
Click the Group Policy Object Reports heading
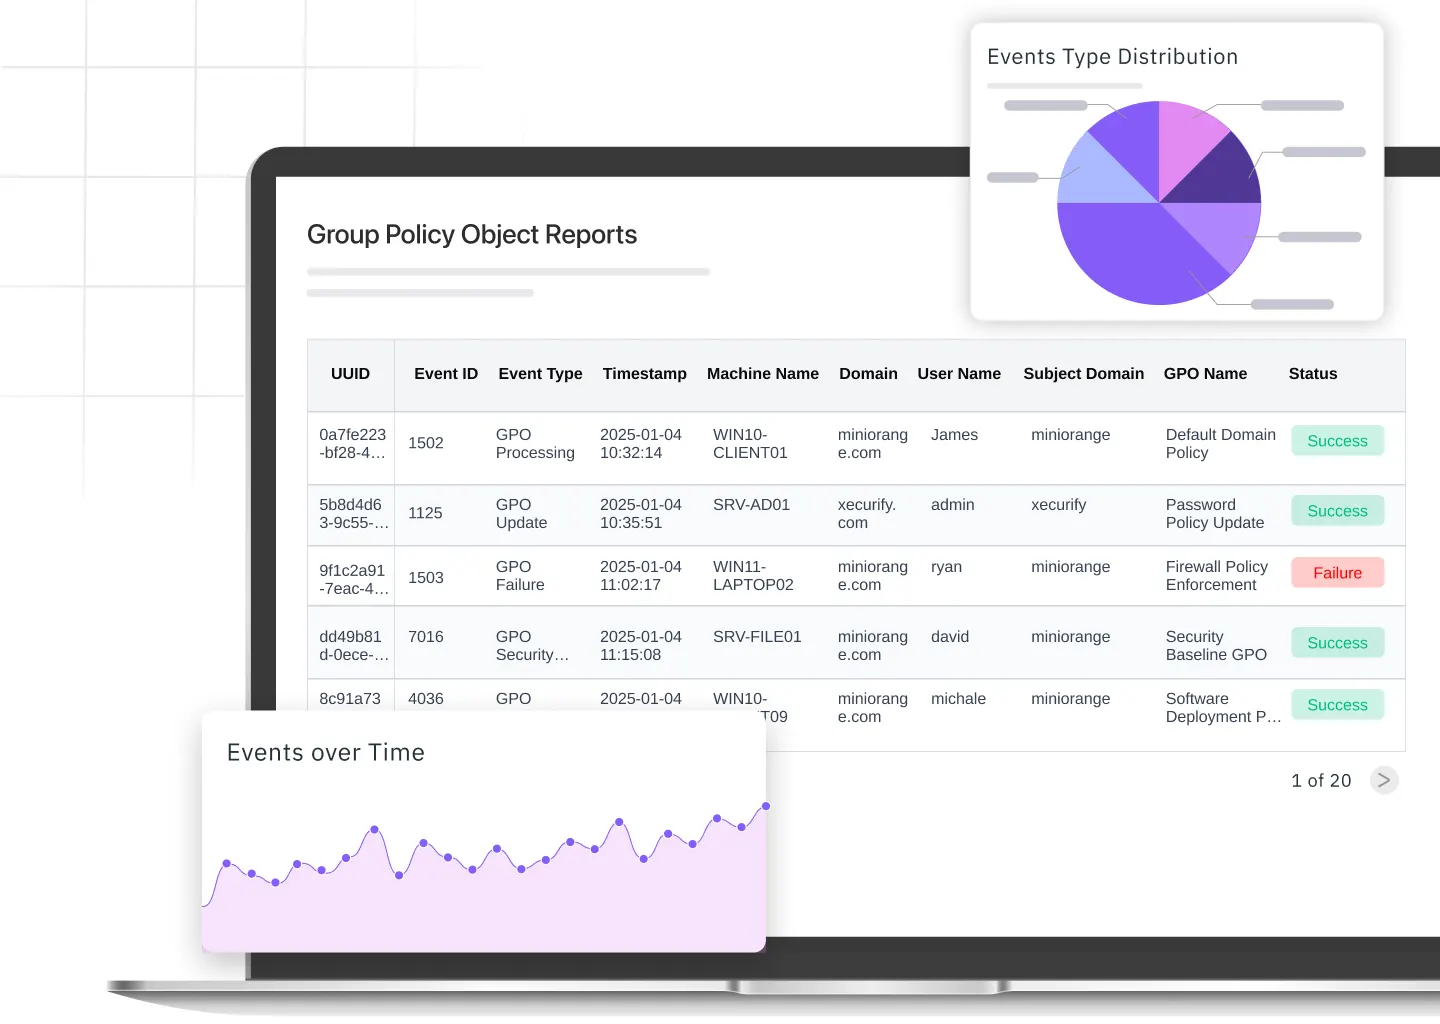pos(472,234)
